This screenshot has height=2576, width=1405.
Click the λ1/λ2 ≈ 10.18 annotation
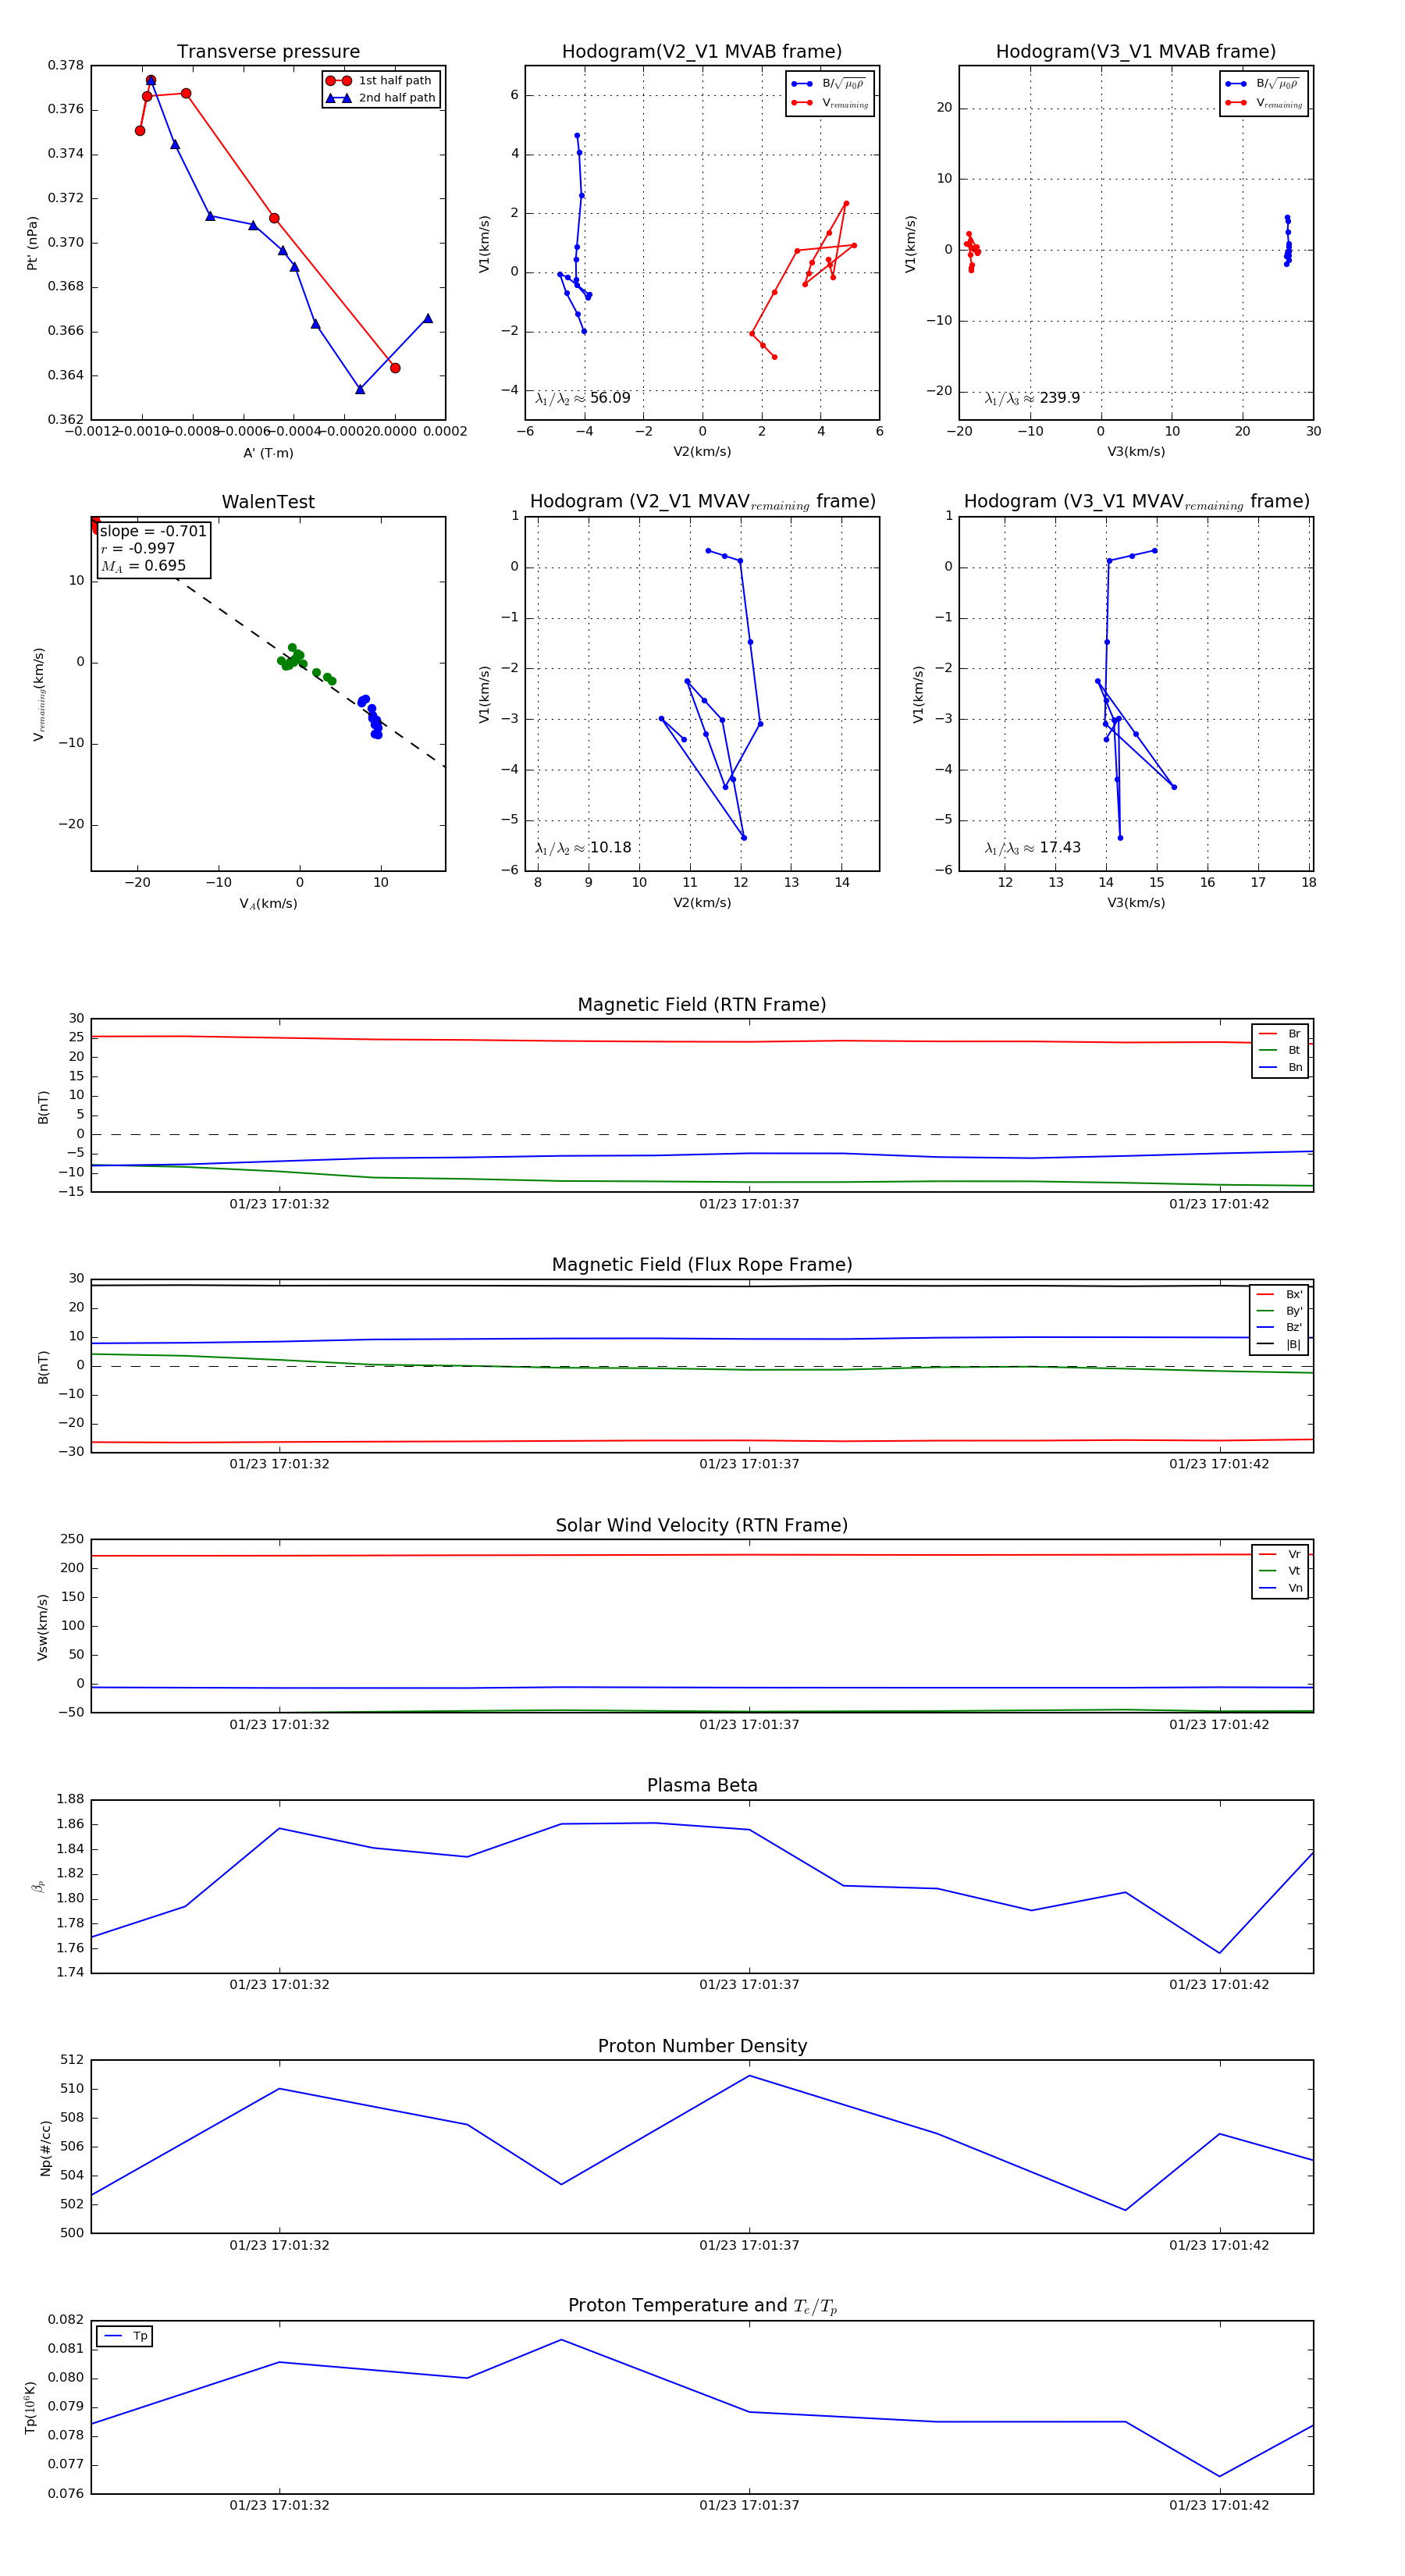(583, 848)
